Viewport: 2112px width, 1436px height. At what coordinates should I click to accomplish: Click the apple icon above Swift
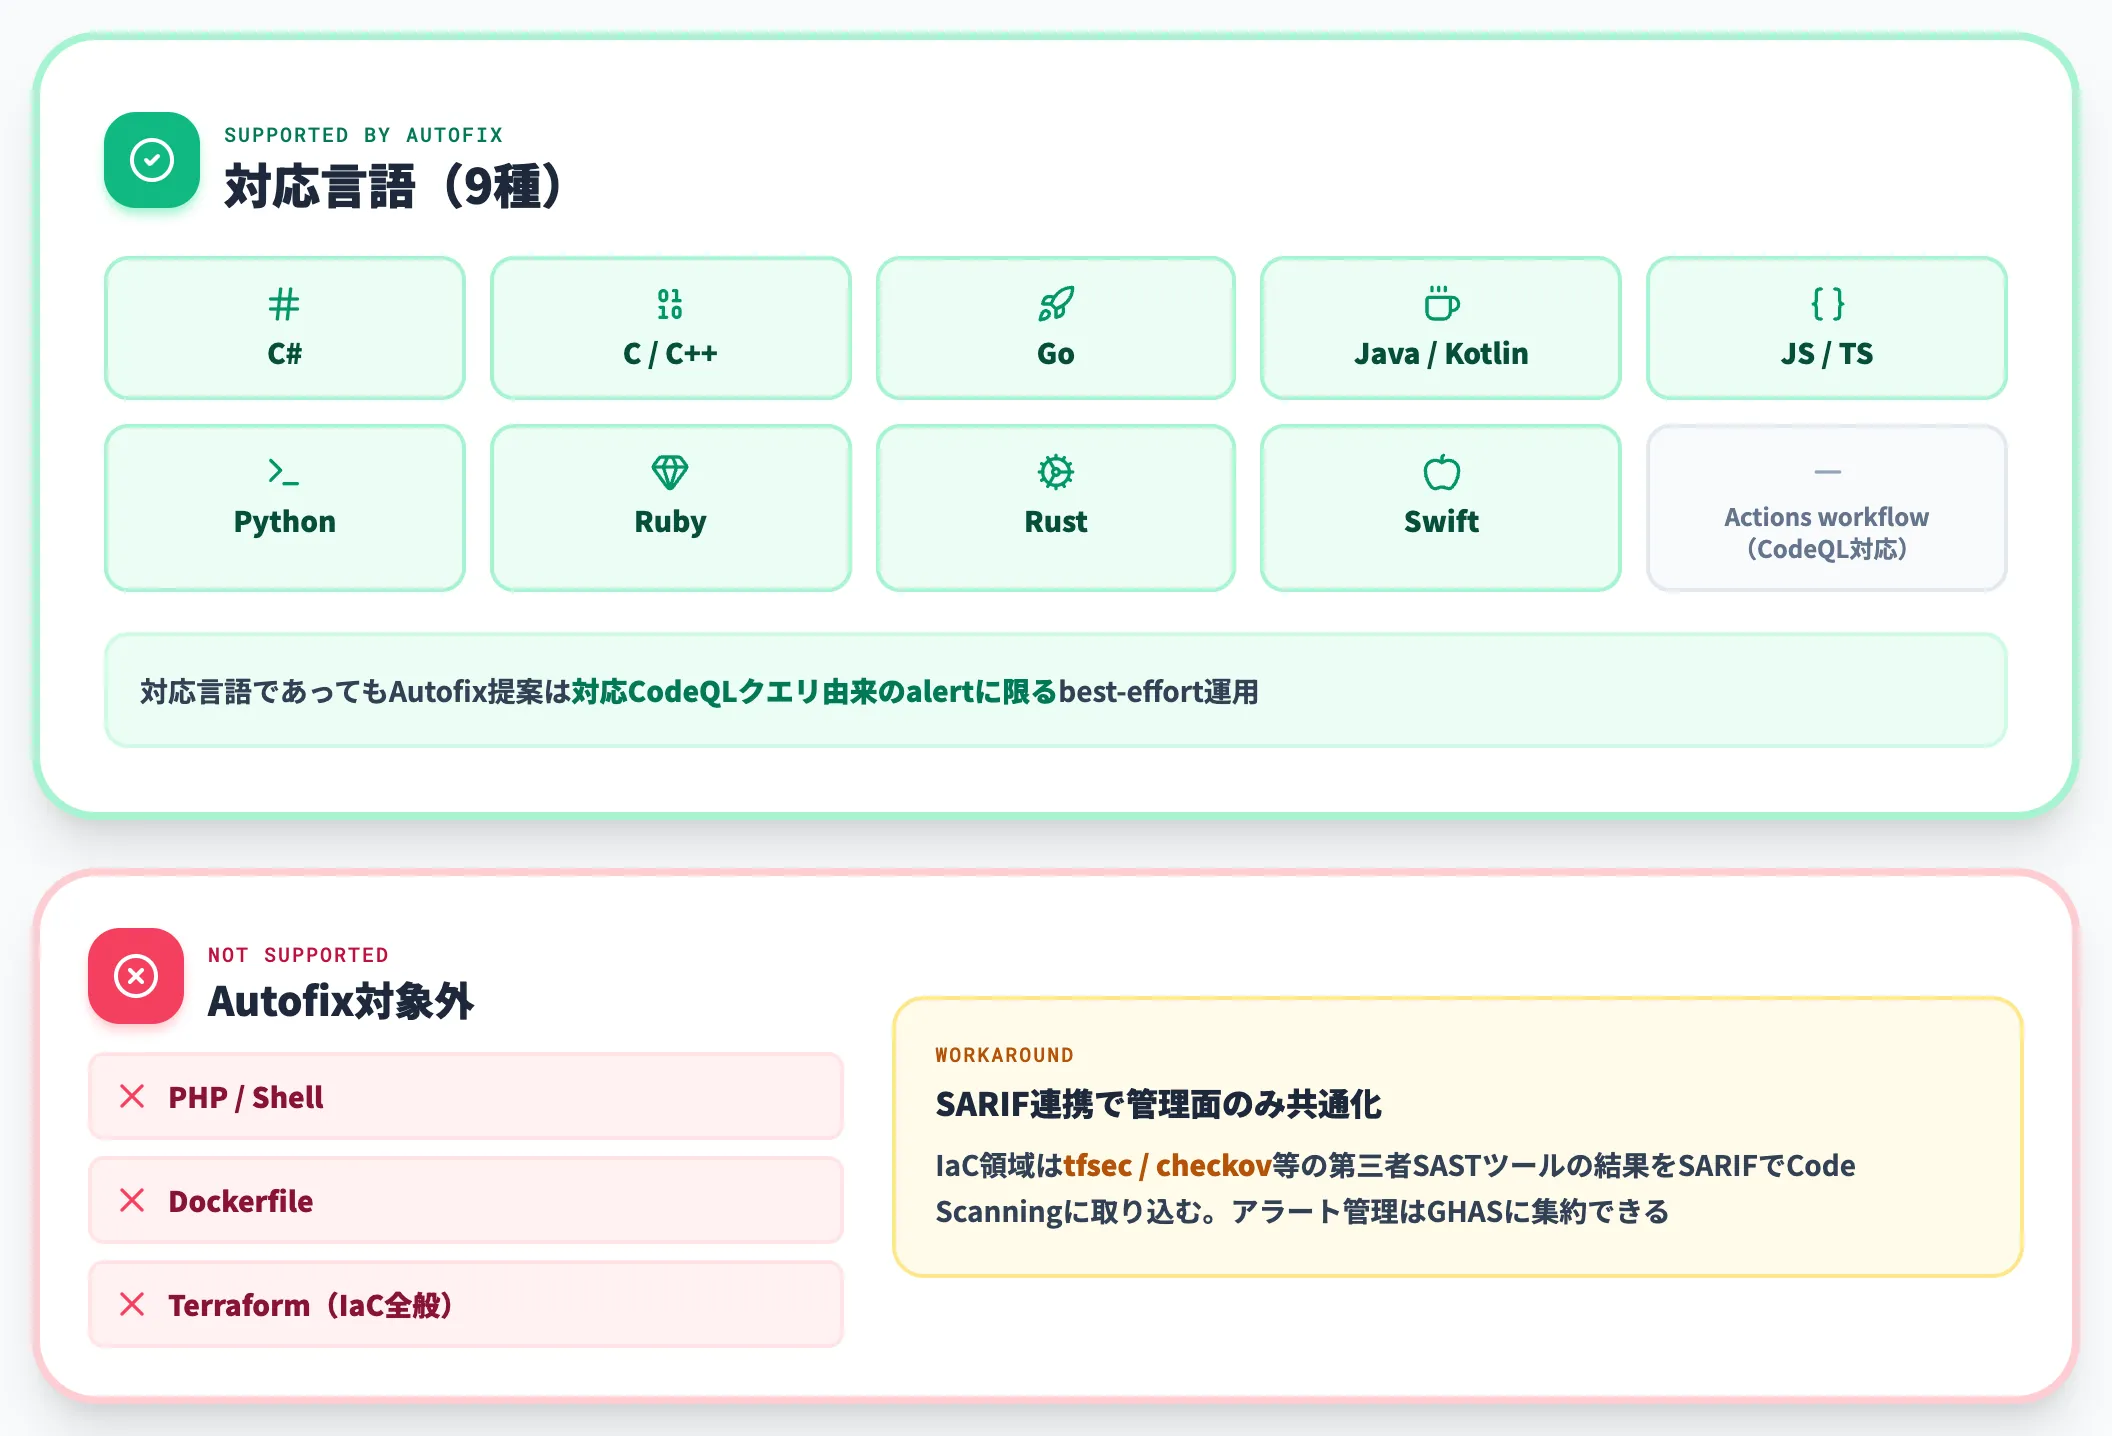coord(1441,472)
